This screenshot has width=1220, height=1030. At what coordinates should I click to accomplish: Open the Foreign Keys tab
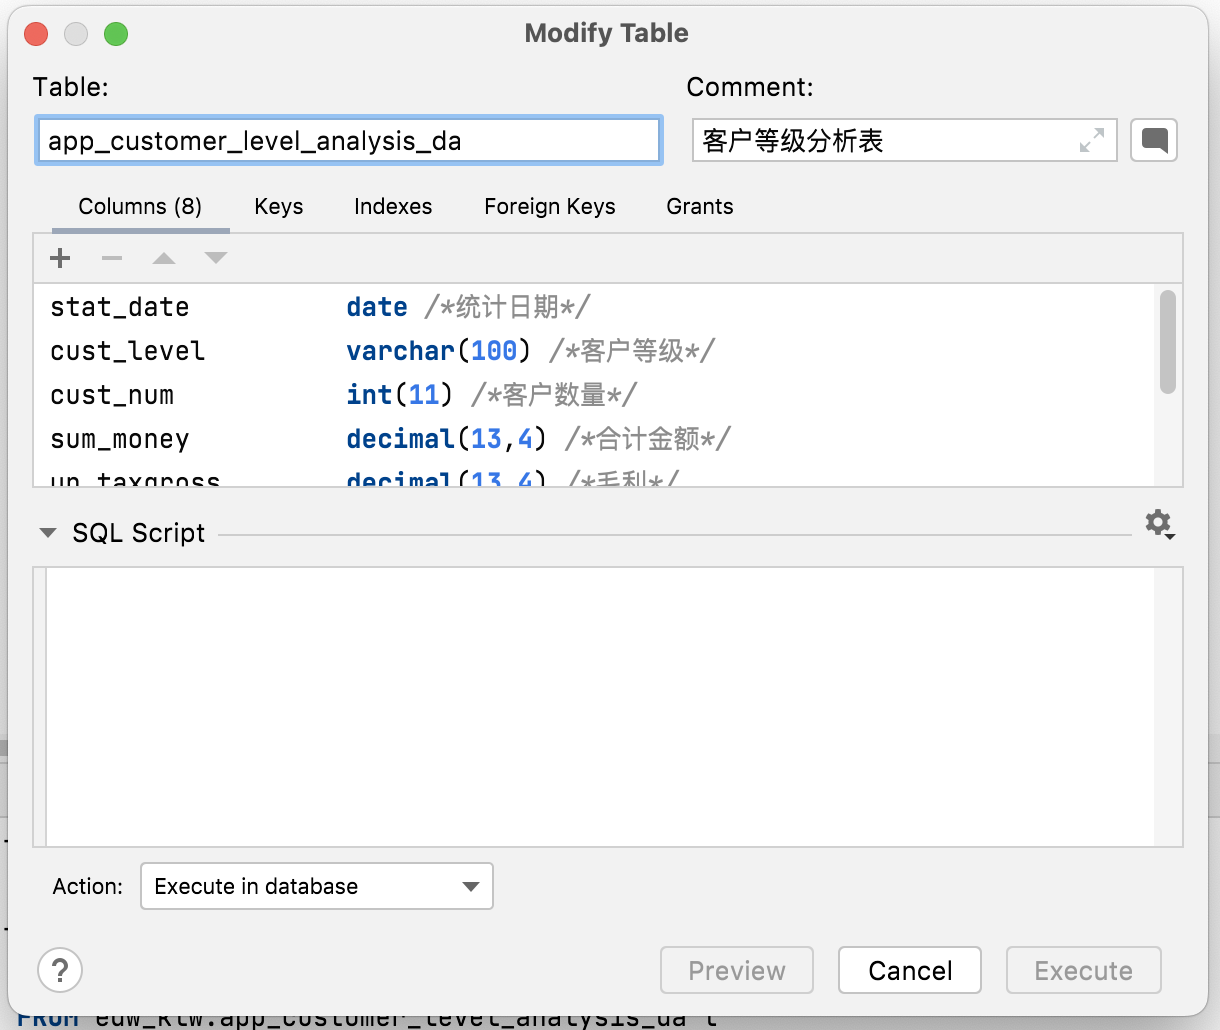550,206
